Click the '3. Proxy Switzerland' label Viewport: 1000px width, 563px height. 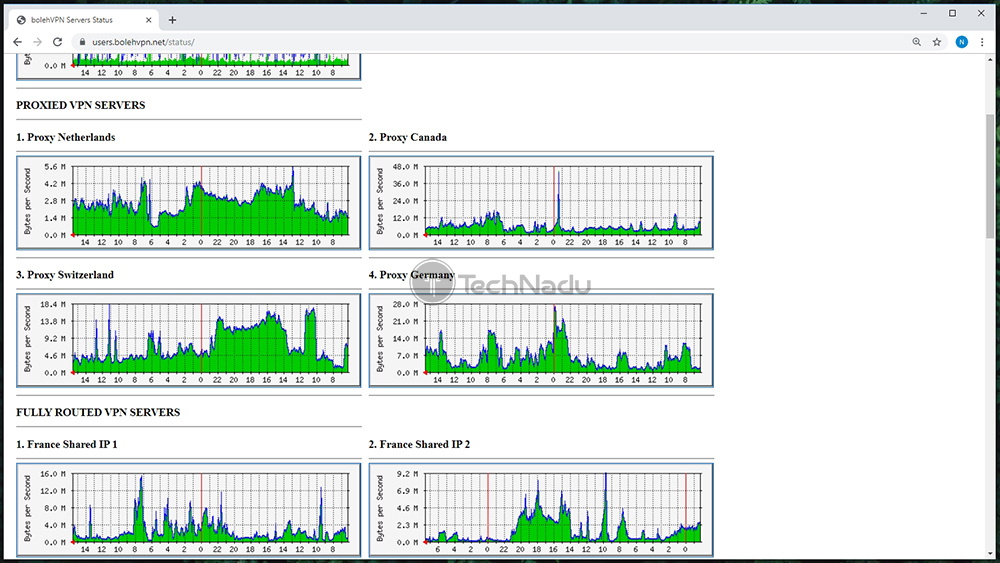click(65, 275)
